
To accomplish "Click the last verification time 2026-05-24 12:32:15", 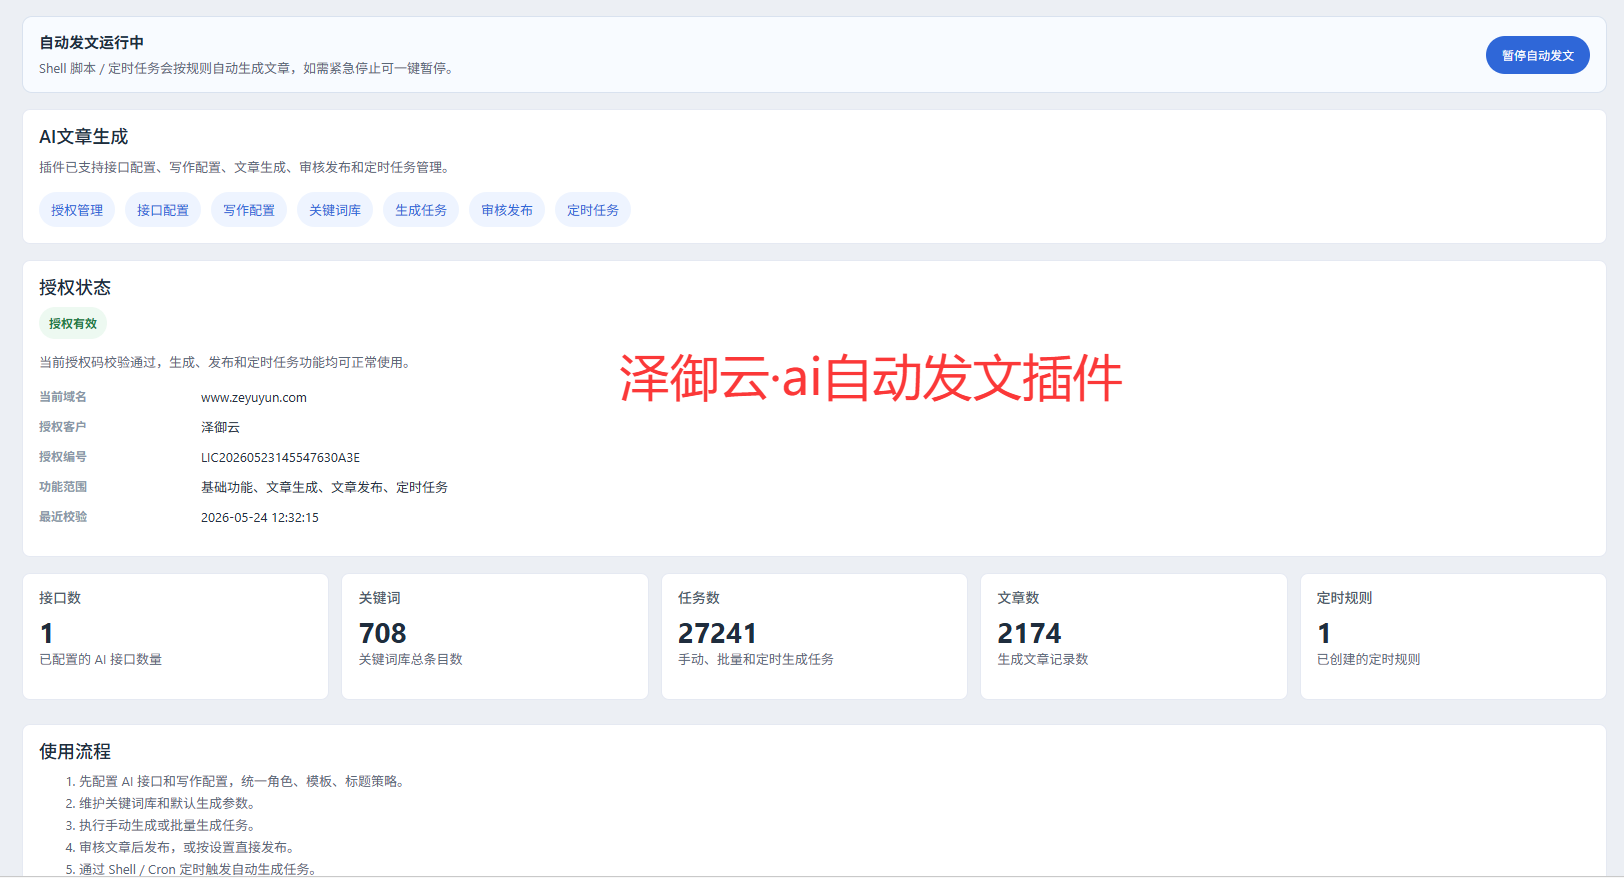I will point(260,518).
